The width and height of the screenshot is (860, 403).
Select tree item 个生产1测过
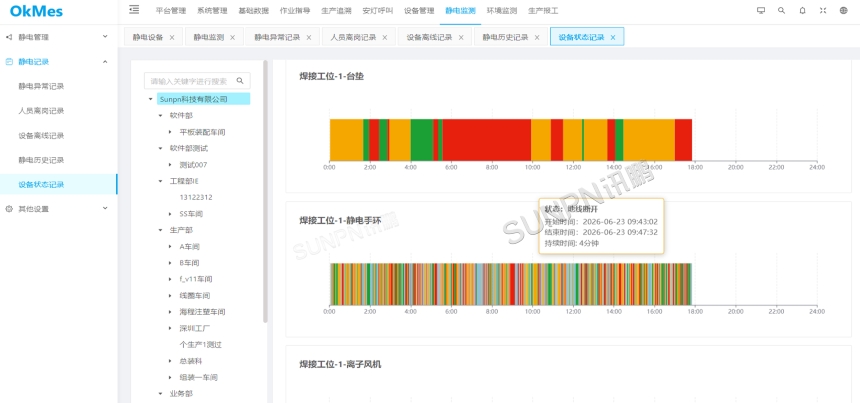coord(201,345)
